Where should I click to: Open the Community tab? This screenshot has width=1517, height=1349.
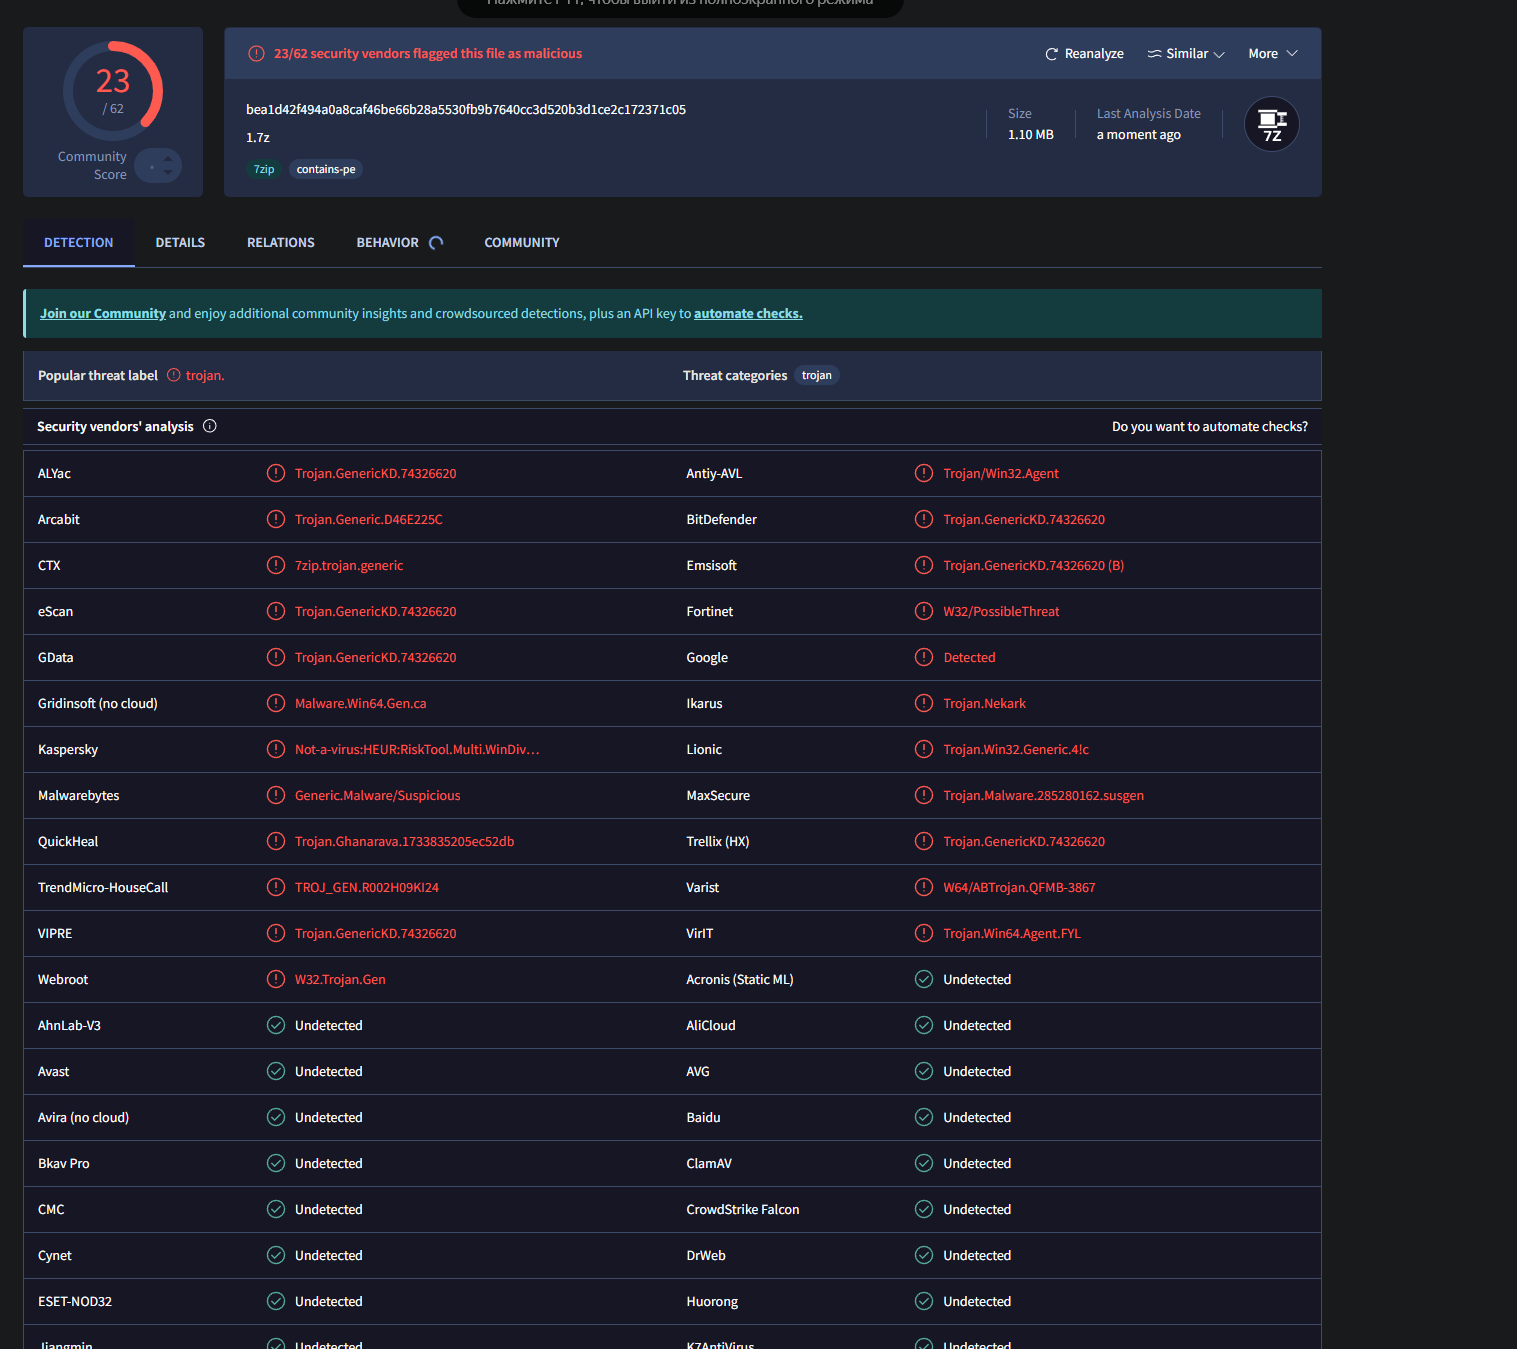click(522, 243)
